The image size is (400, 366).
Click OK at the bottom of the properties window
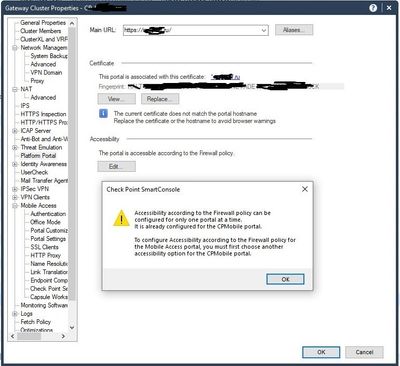click(x=321, y=352)
